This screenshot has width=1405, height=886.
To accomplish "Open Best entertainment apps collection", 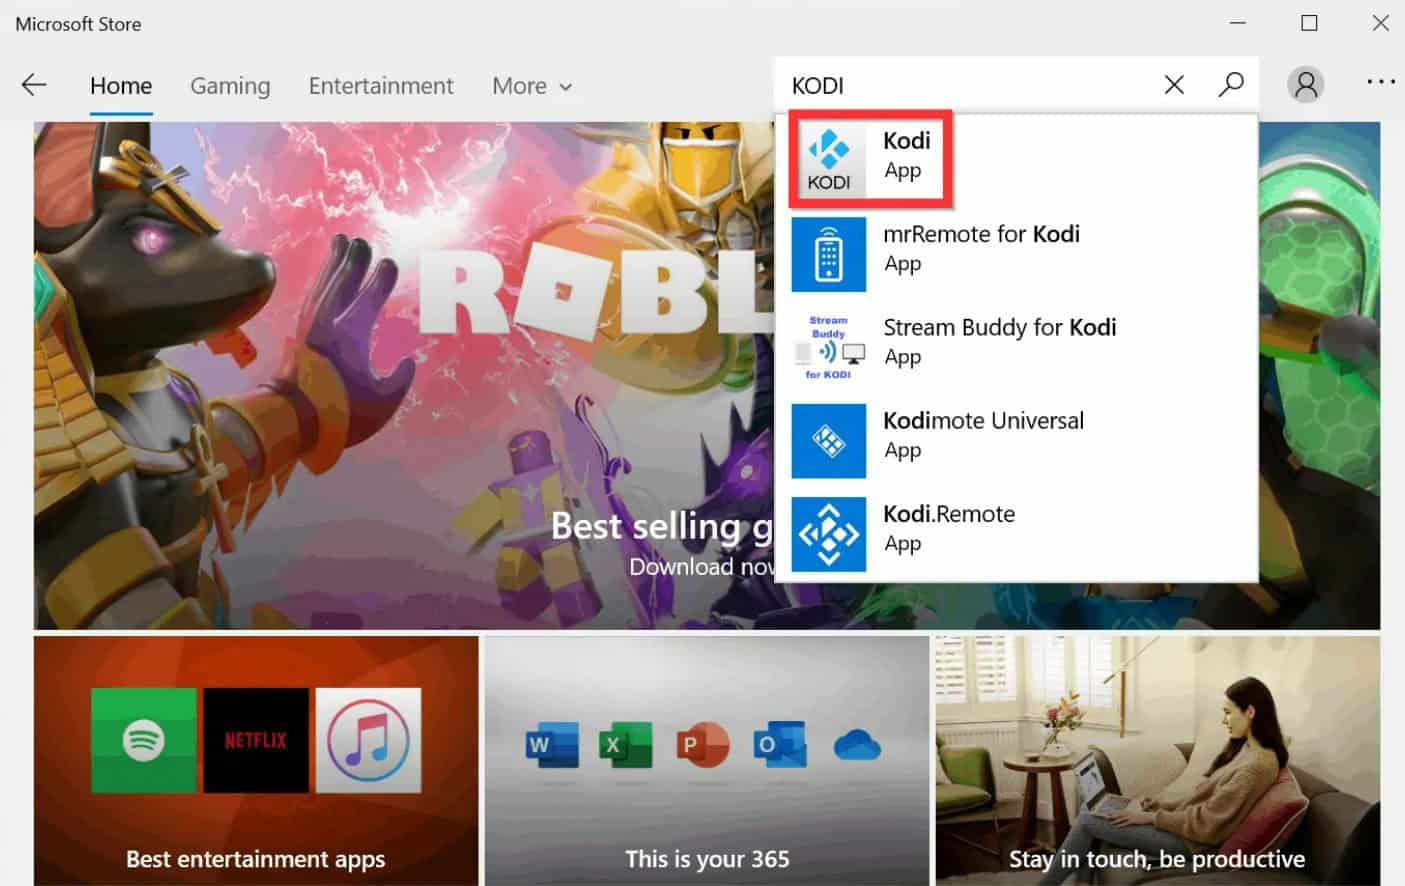I will (256, 761).
